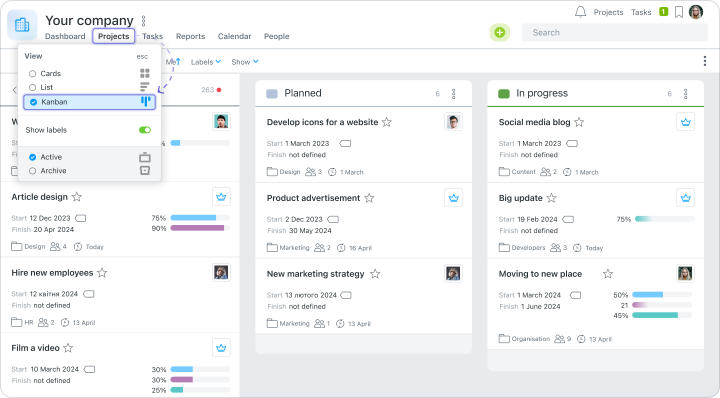Open the In progress column options menu

[x=686, y=94]
